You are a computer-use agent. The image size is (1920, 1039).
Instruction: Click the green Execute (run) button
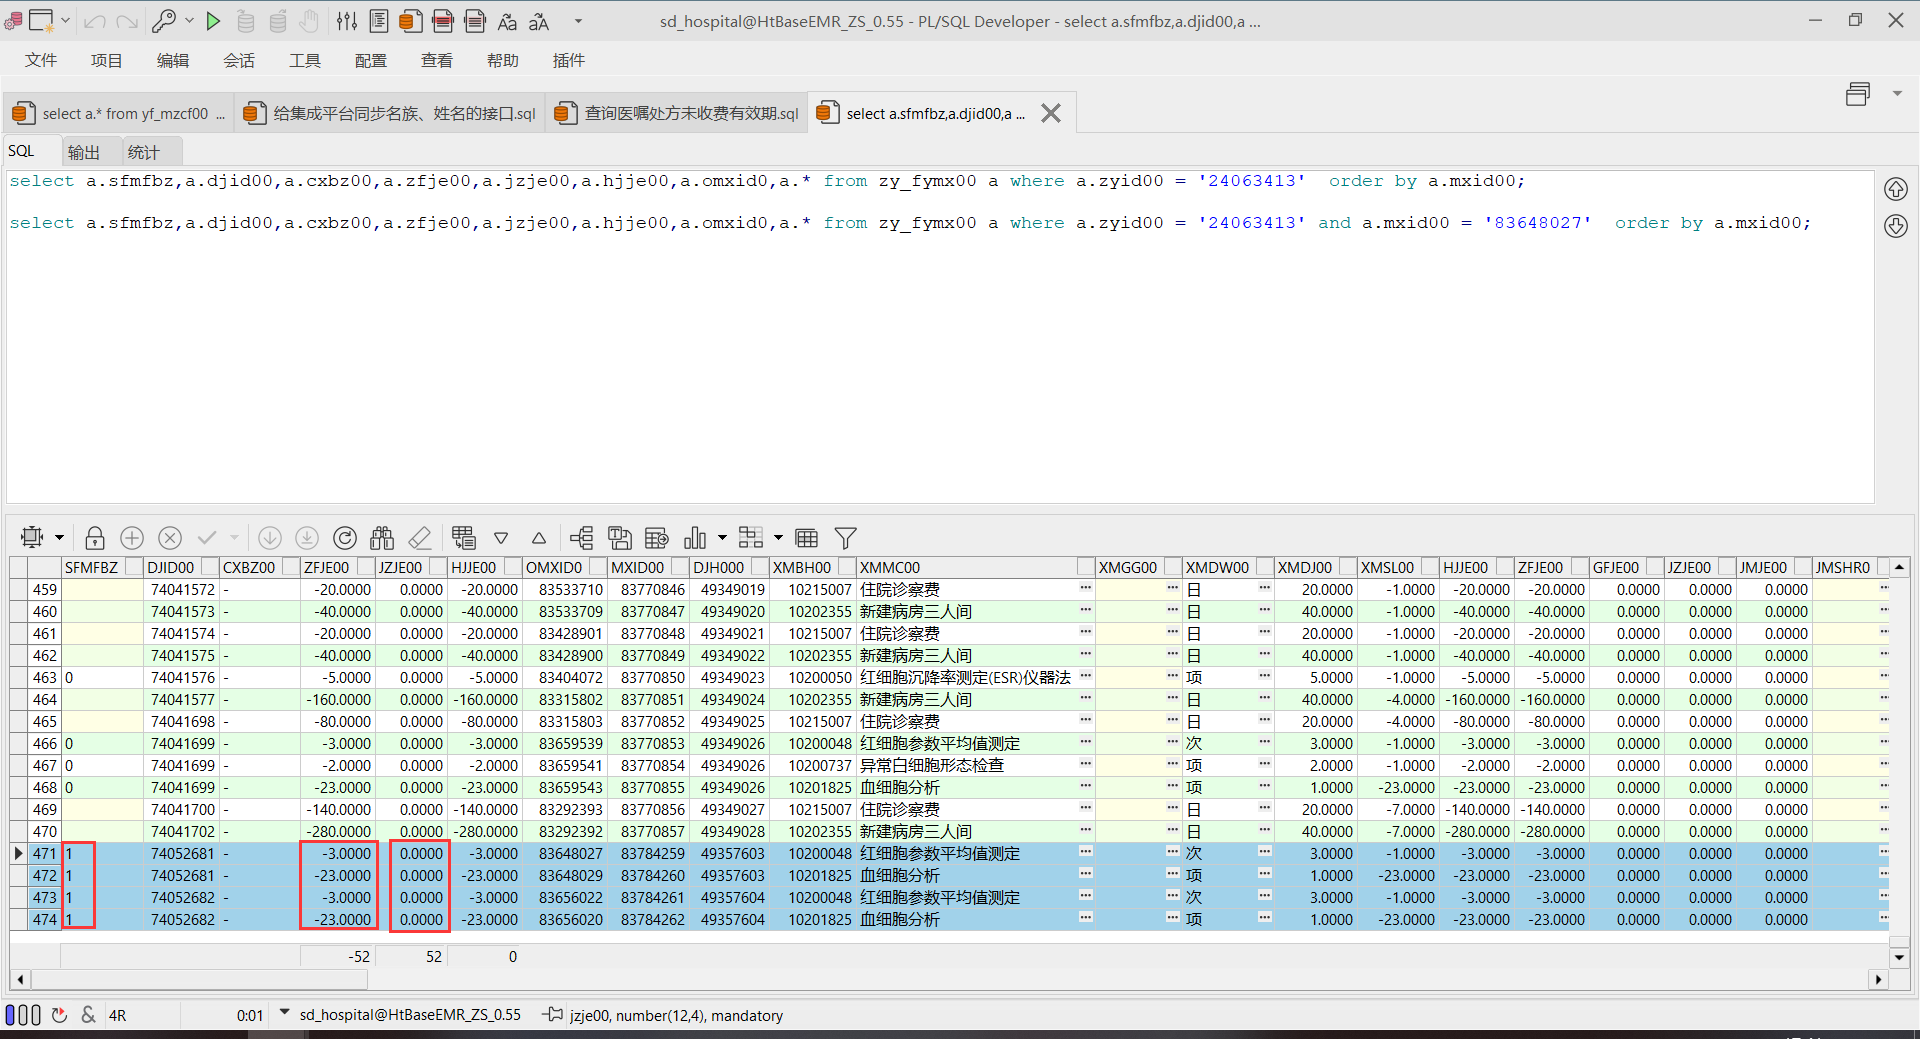pyautogui.click(x=213, y=21)
